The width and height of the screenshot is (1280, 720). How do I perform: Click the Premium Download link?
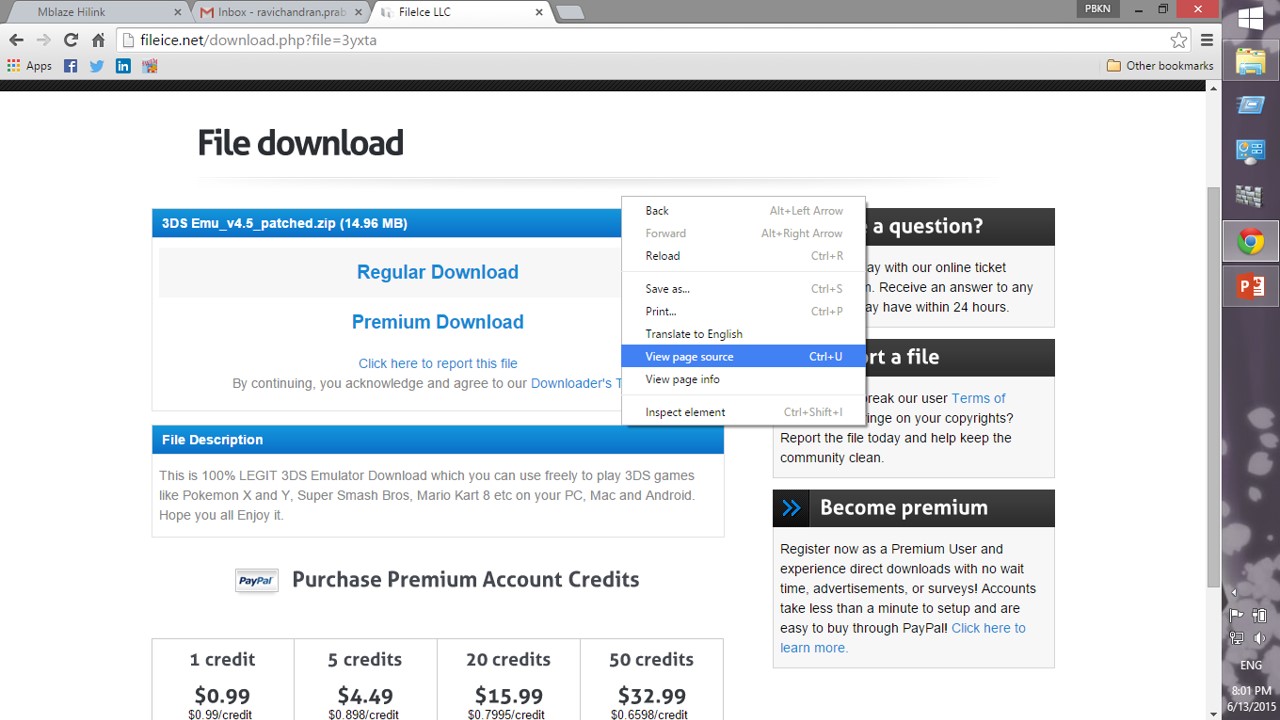point(437,322)
